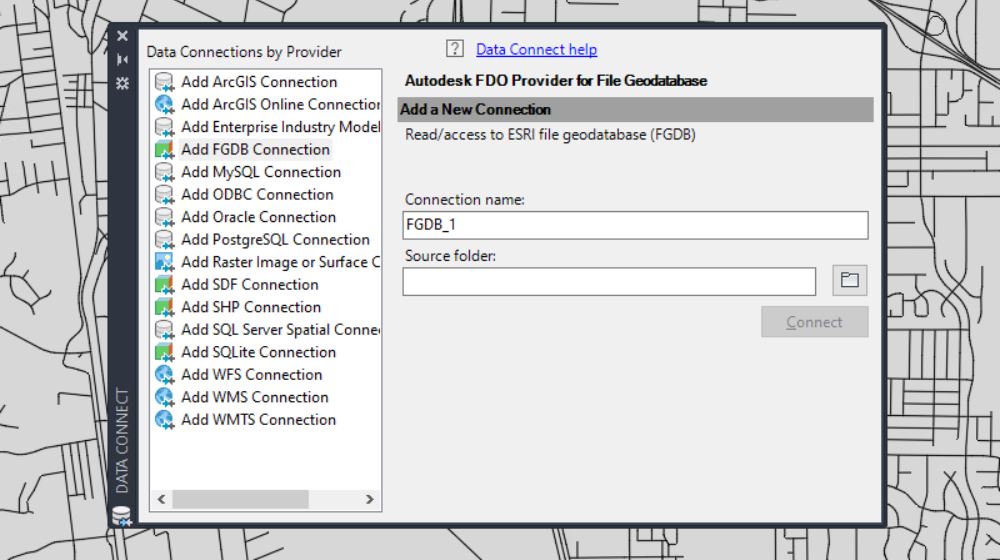
Task: Pick Add Raster Image or Surface Connection
Action: pyautogui.click(x=280, y=262)
